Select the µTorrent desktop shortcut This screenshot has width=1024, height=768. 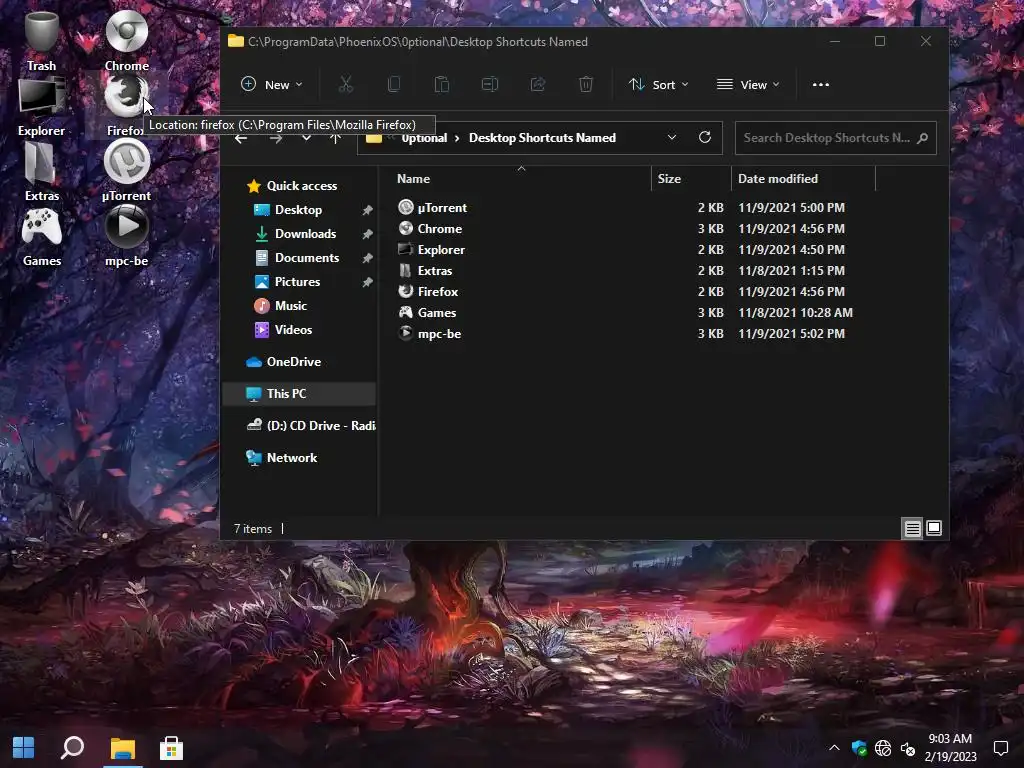127,171
